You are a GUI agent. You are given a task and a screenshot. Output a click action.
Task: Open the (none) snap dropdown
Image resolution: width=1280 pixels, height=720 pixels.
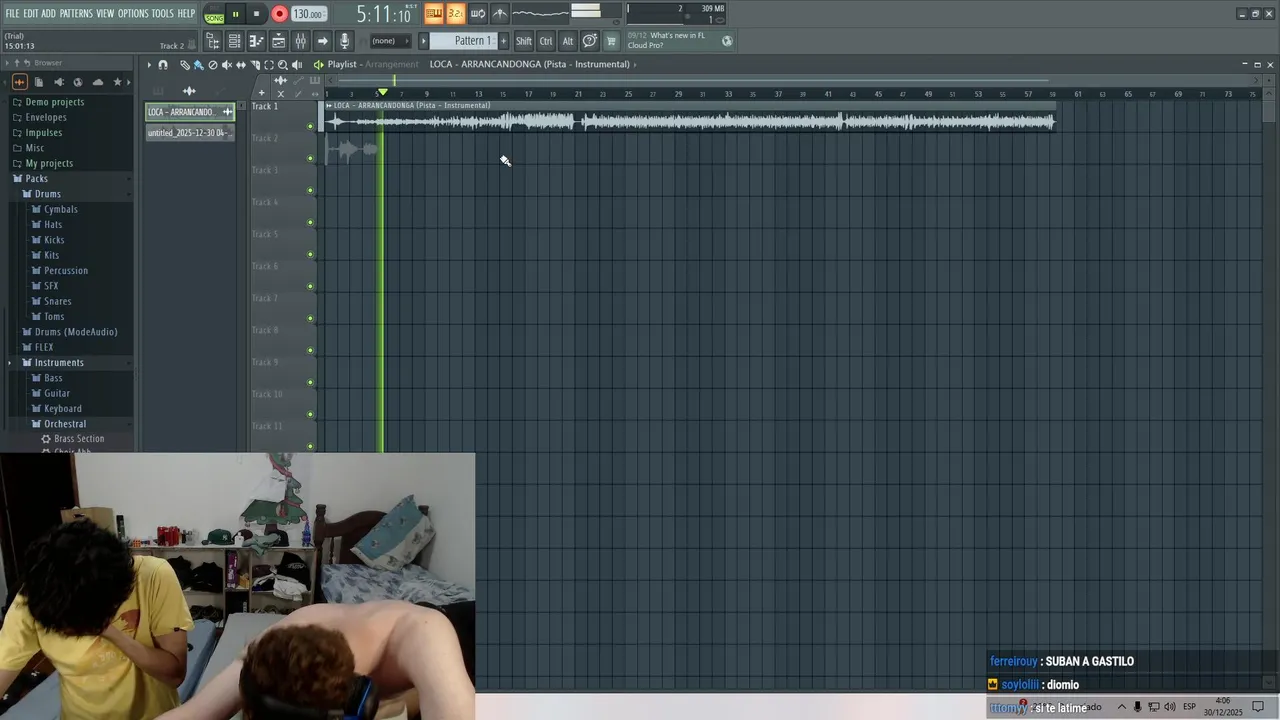click(x=391, y=41)
